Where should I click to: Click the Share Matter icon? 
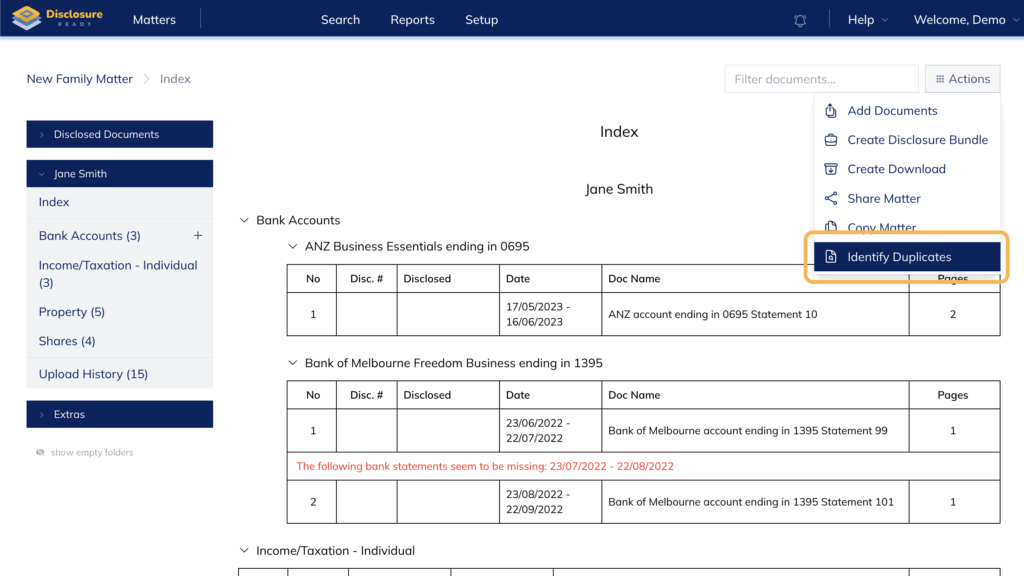coord(830,198)
